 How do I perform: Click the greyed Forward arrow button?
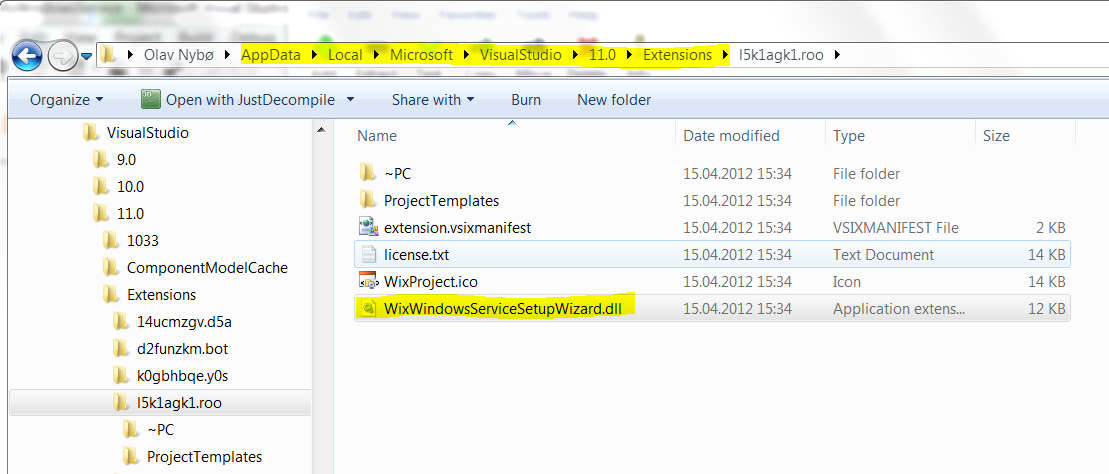(x=62, y=56)
